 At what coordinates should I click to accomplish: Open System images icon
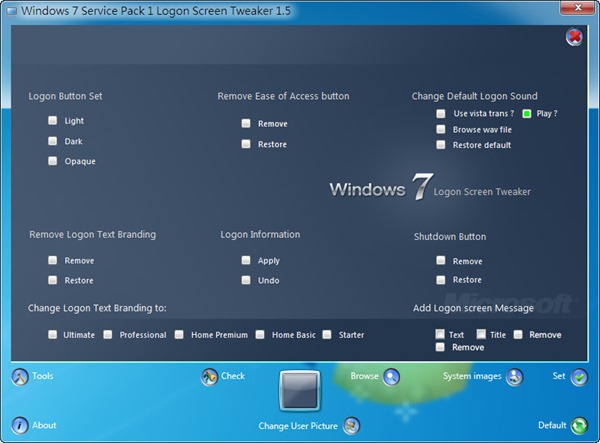pos(514,377)
